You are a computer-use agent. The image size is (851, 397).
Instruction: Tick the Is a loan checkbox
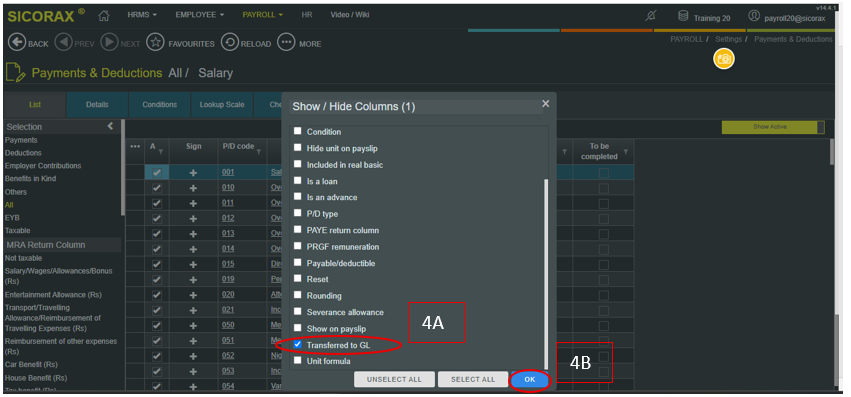(297, 181)
